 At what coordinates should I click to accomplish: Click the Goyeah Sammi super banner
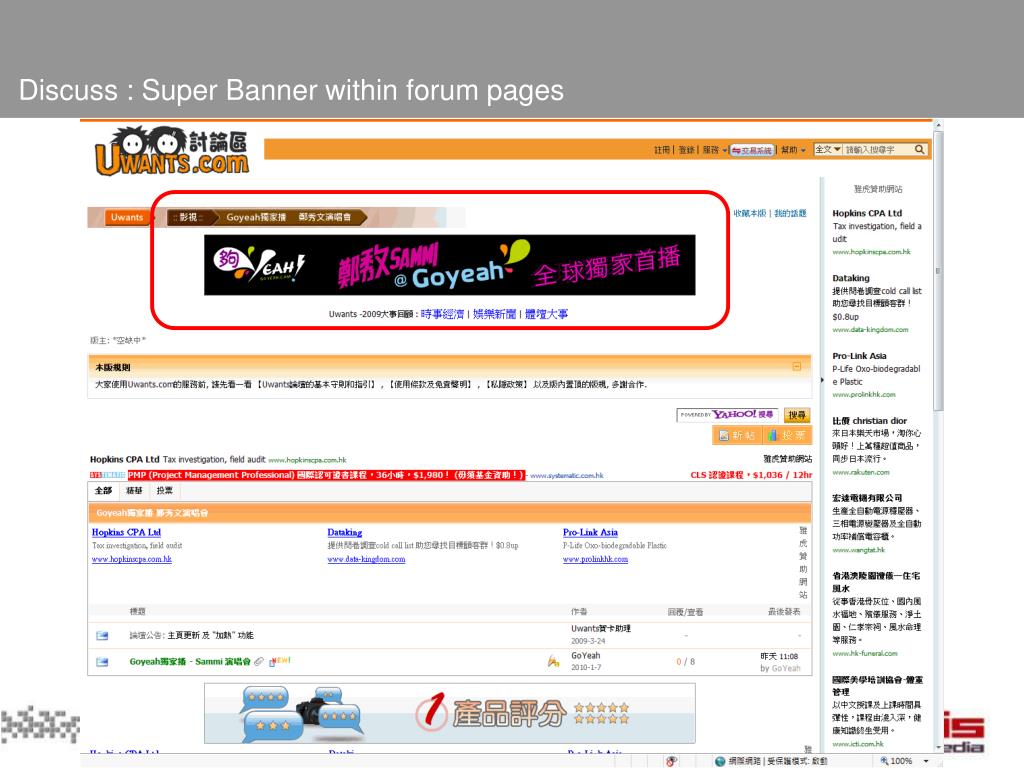click(449, 265)
